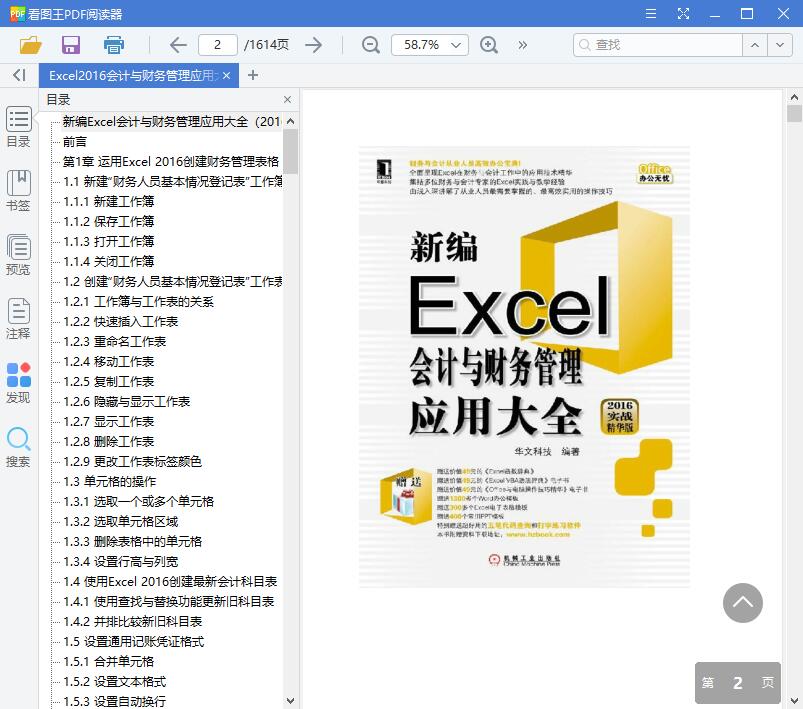Toggle fullscreen mode icon in title bar

tap(683, 14)
